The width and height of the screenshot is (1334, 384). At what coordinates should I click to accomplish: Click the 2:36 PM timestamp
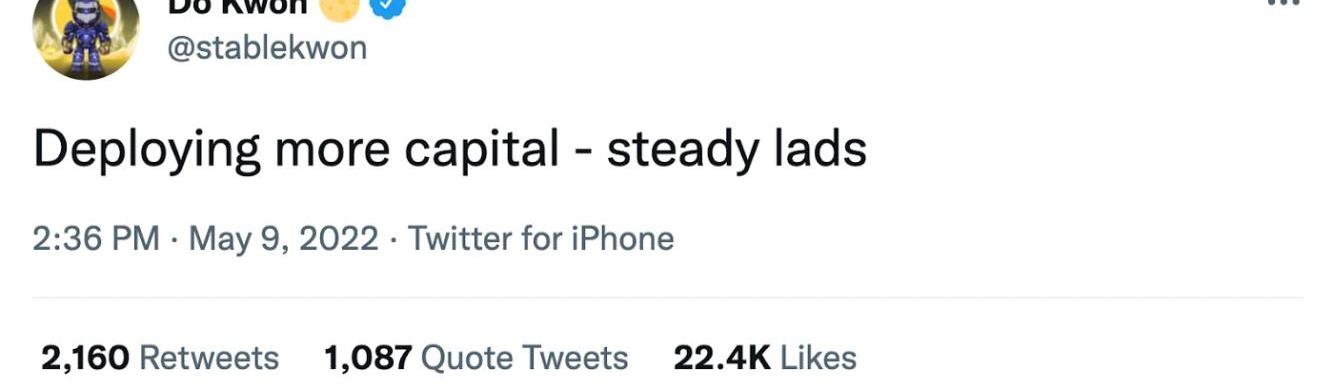tap(96, 239)
